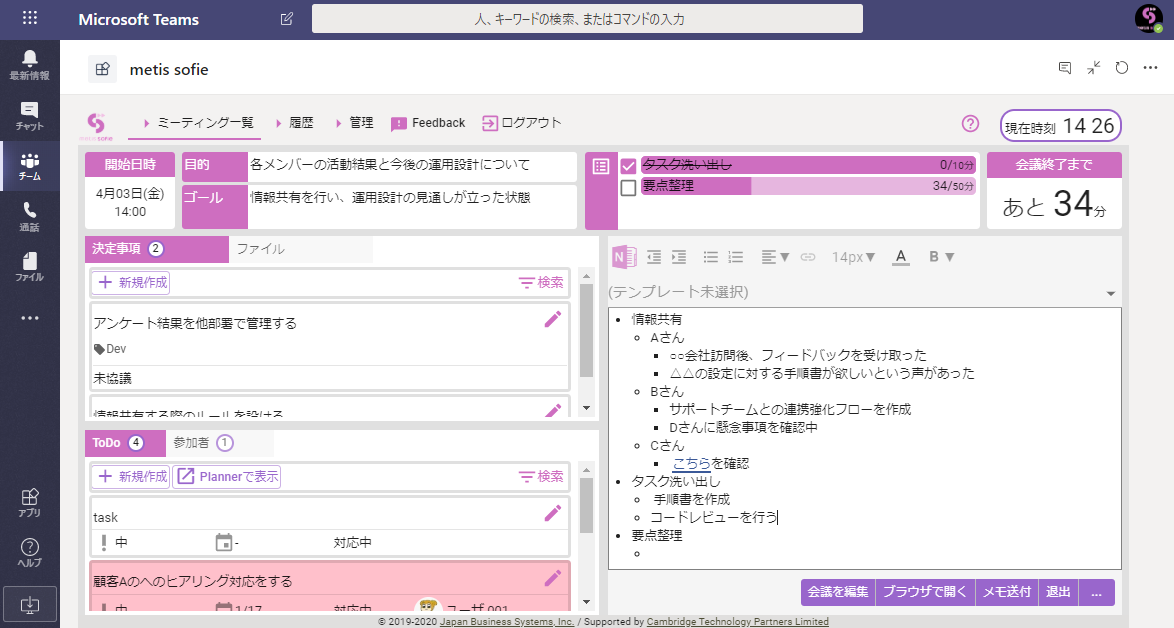Viewport: 1174px width, 628px height.
Task: Open more options ellipsis for the tab
Action: pos(1151,68)
